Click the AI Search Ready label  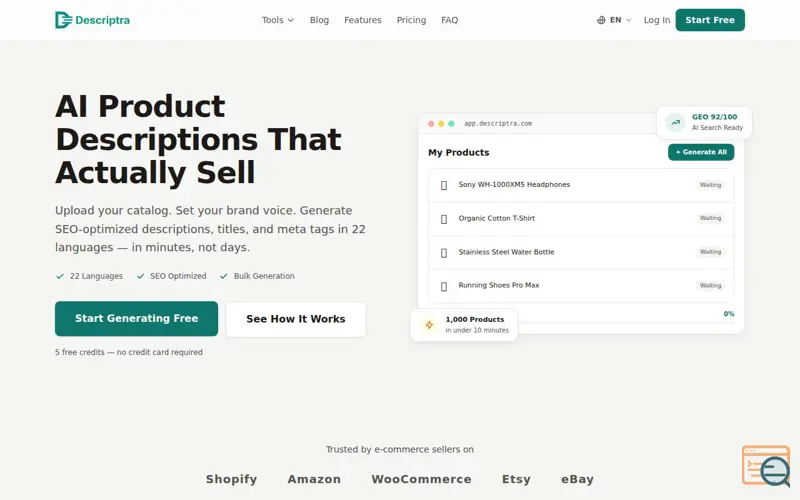tap(717, 128)
